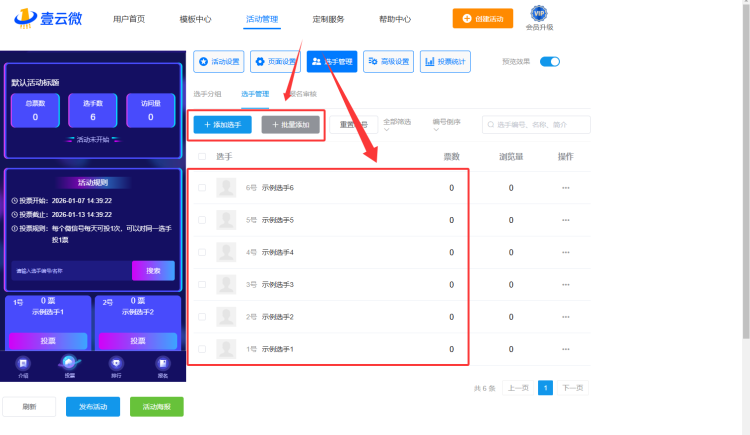This screenshot has width=750, height=435.
Task: Switch to the 选手分组 tab
Action: 207,94
